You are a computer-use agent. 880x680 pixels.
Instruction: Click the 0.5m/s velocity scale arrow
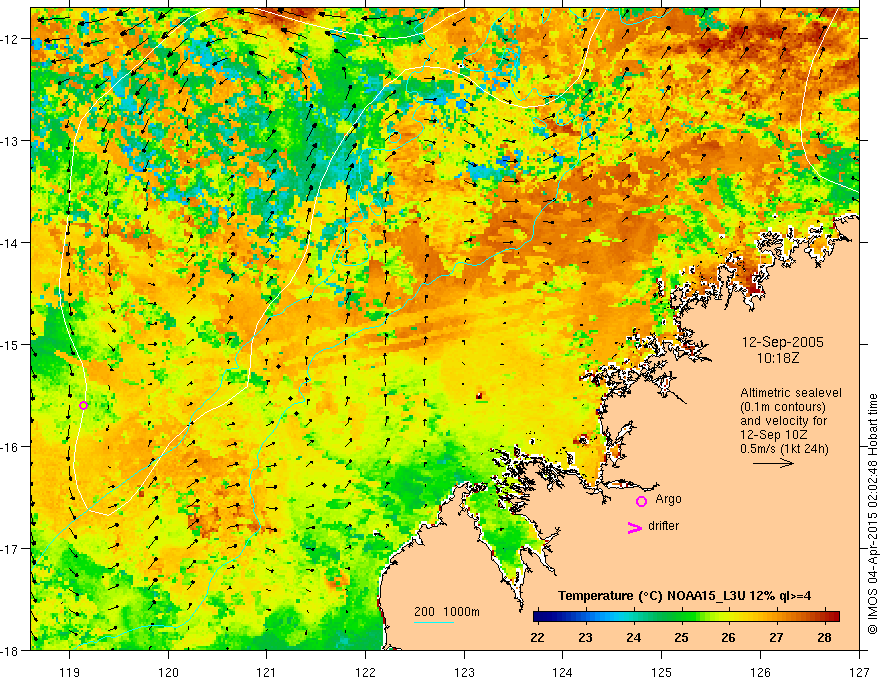773,463
